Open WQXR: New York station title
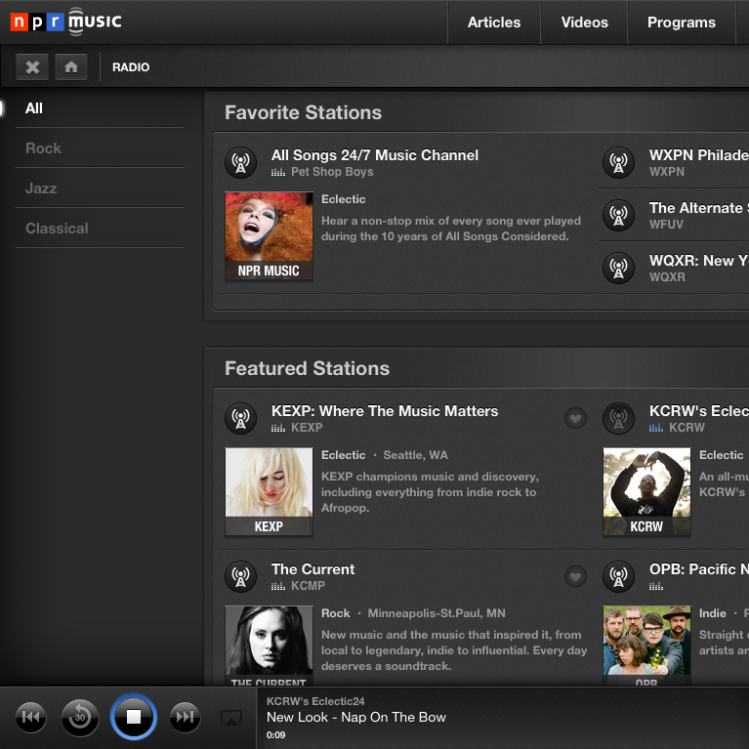The height and width of the screenshot is (749, 749). 698,260
